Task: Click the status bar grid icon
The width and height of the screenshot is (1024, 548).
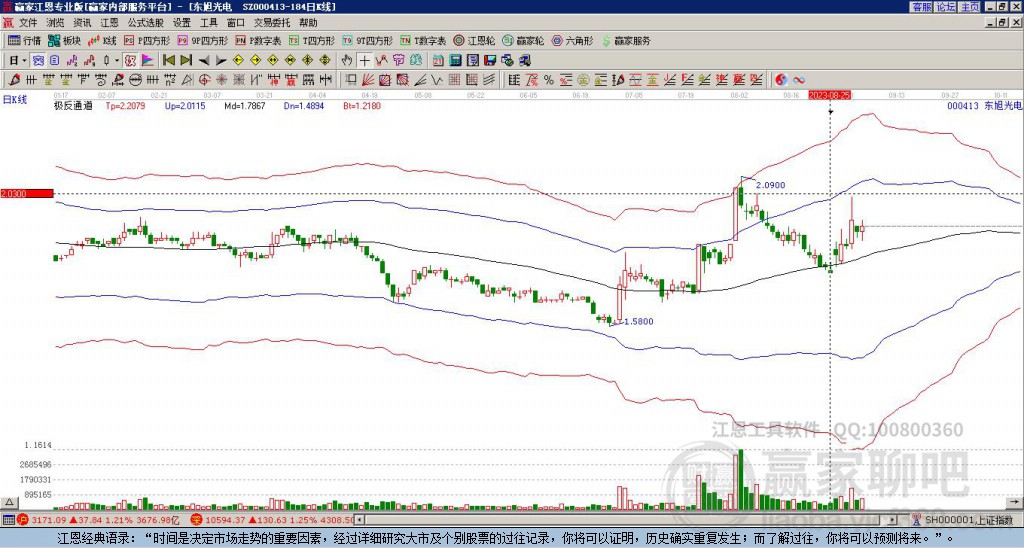Action: pyautogui.click(x=8, y=520)
